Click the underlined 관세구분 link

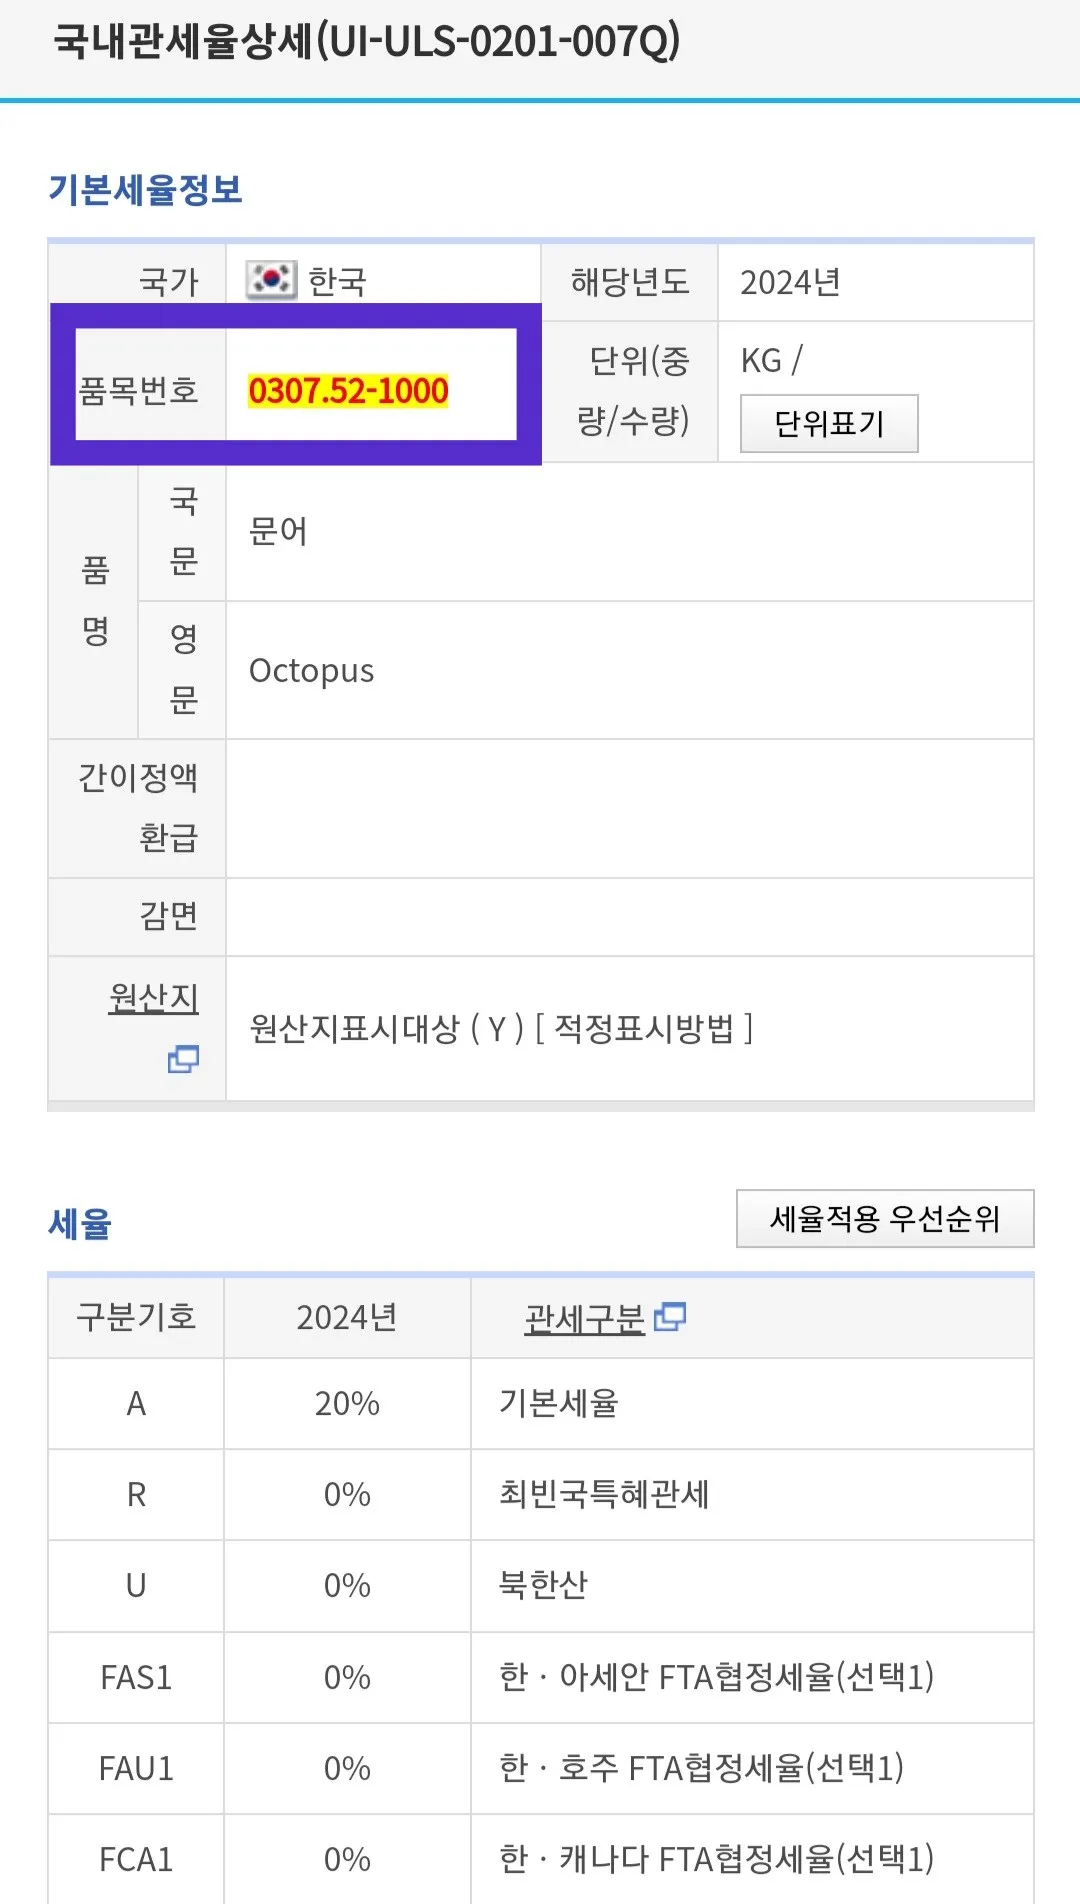coord(583,1318)
